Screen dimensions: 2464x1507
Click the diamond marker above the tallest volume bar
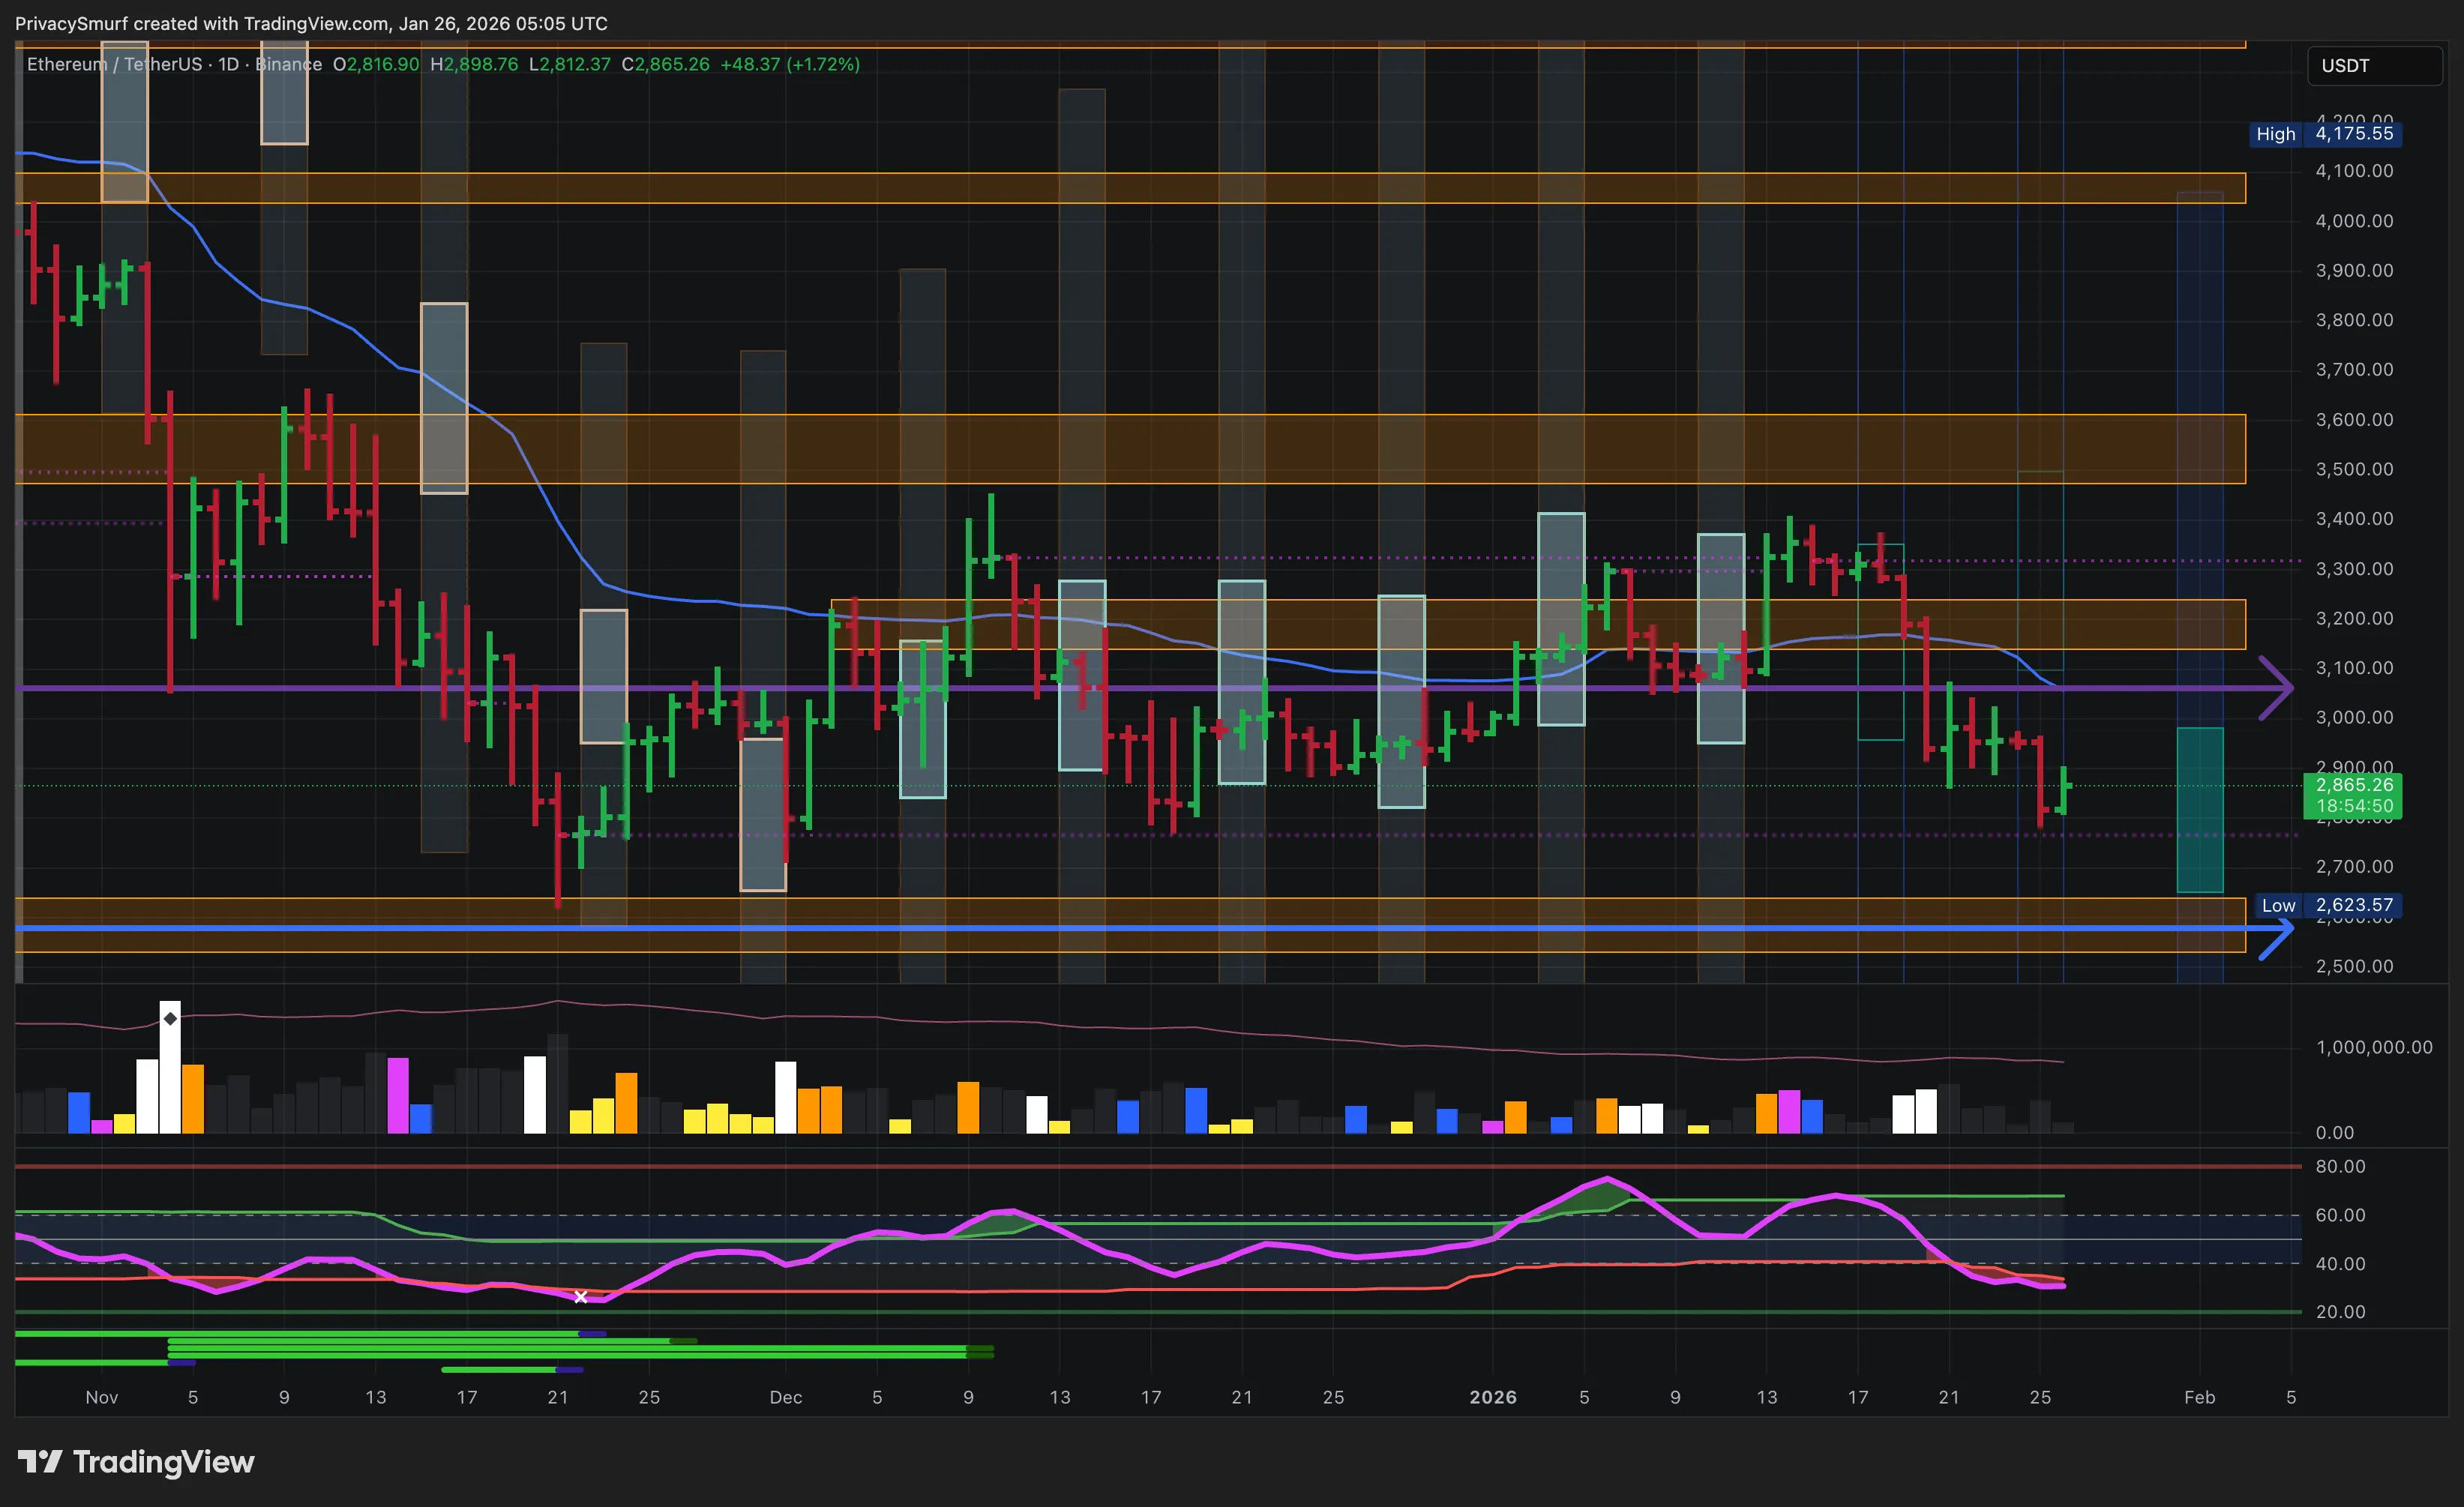[170, 1018]
